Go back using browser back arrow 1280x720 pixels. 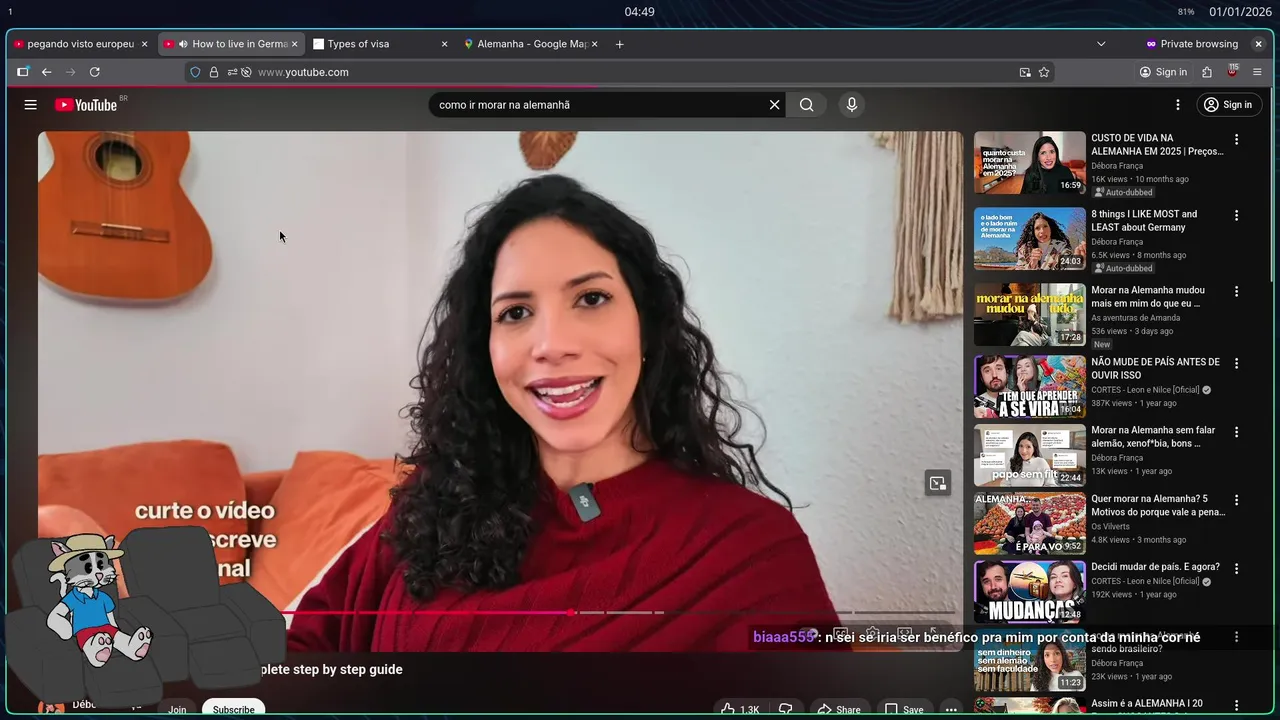[x=46, y=72]
